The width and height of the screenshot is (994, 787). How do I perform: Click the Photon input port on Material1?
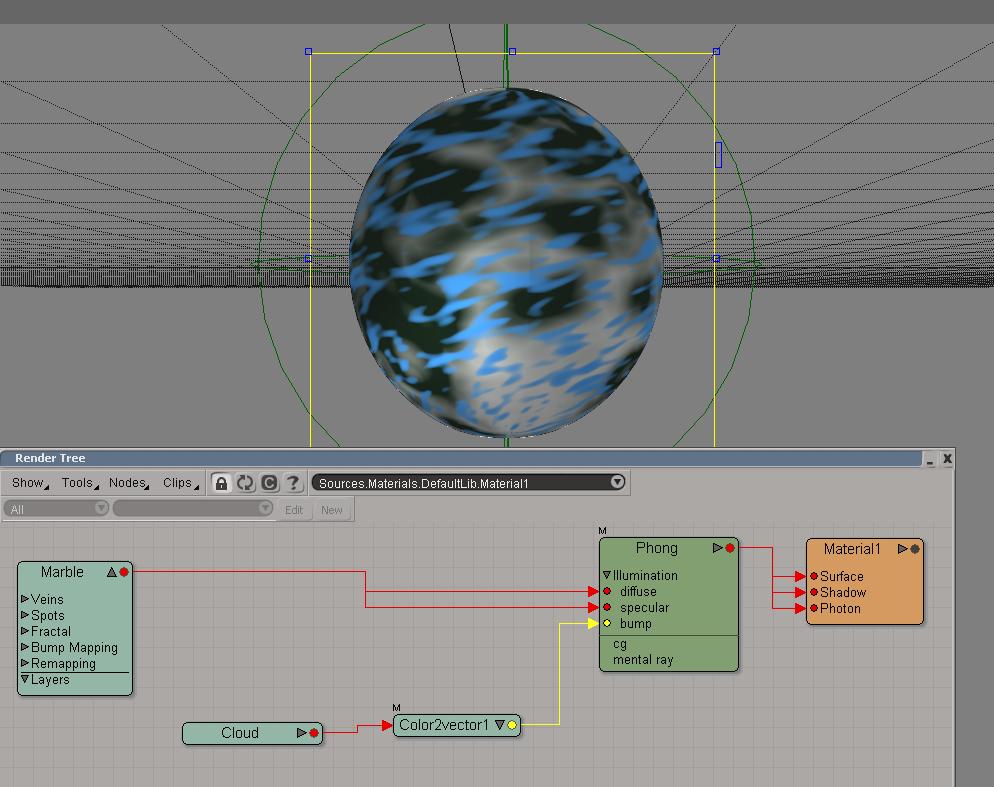click(814, 608)
